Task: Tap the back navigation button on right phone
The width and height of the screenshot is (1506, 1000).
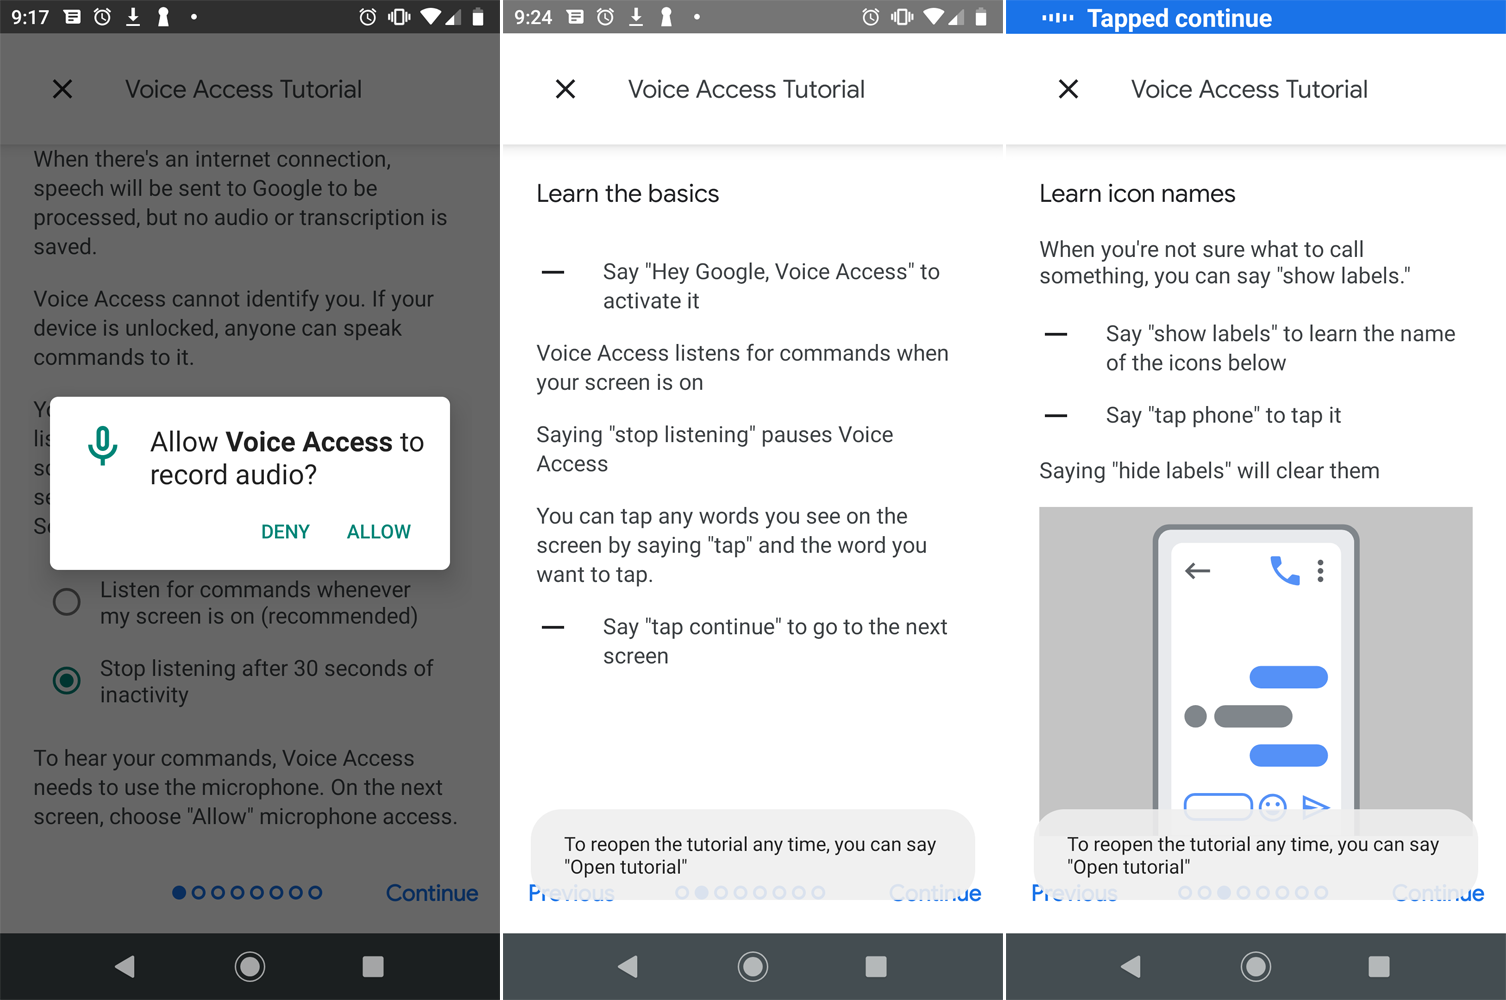Action: tap(1131, 966)
